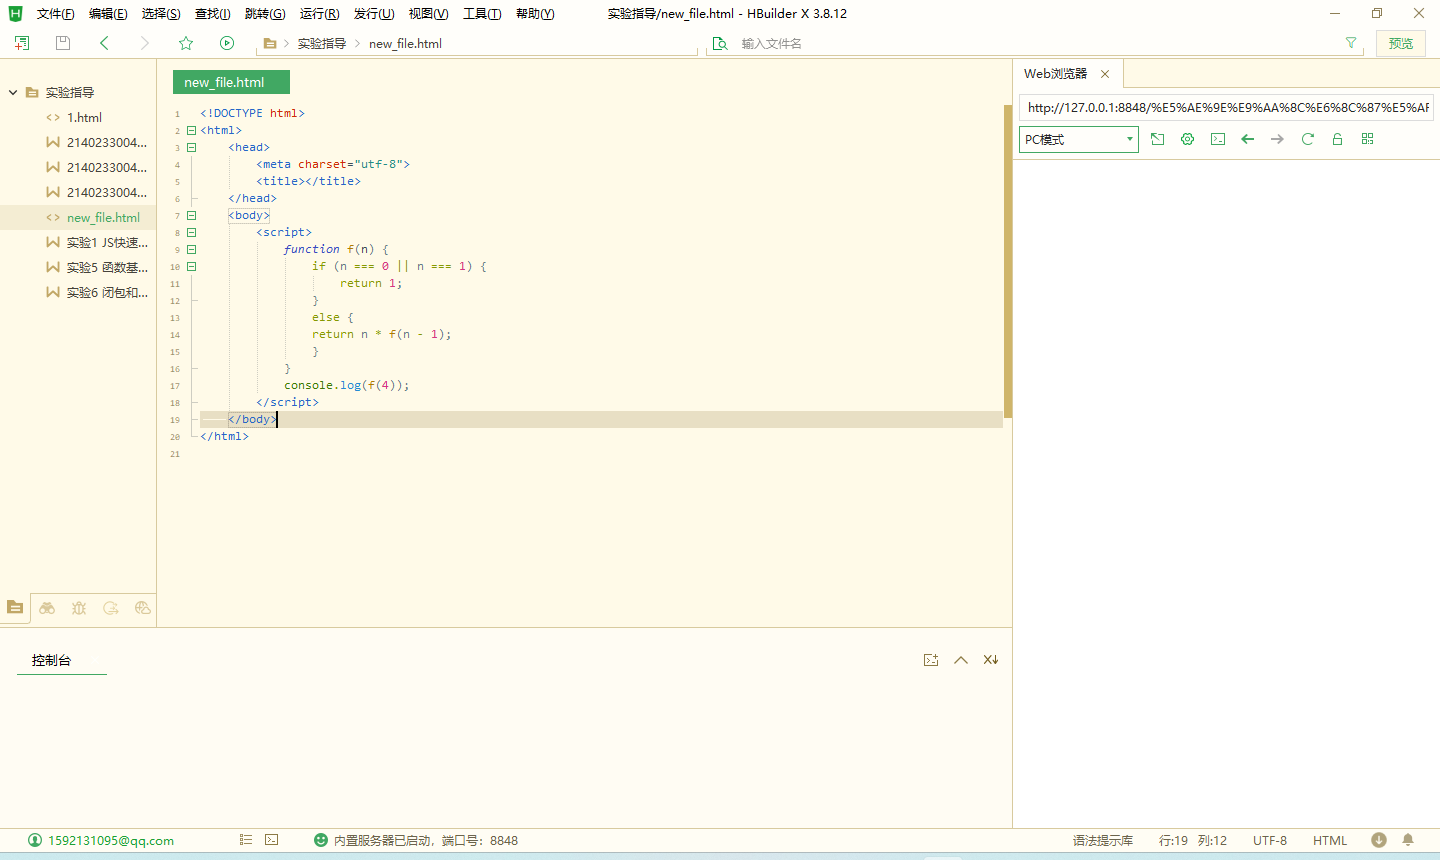The image size is (1440, 860).
Task: Go back with the left chevron toolbar icon
Action: [x=104, y=43]
